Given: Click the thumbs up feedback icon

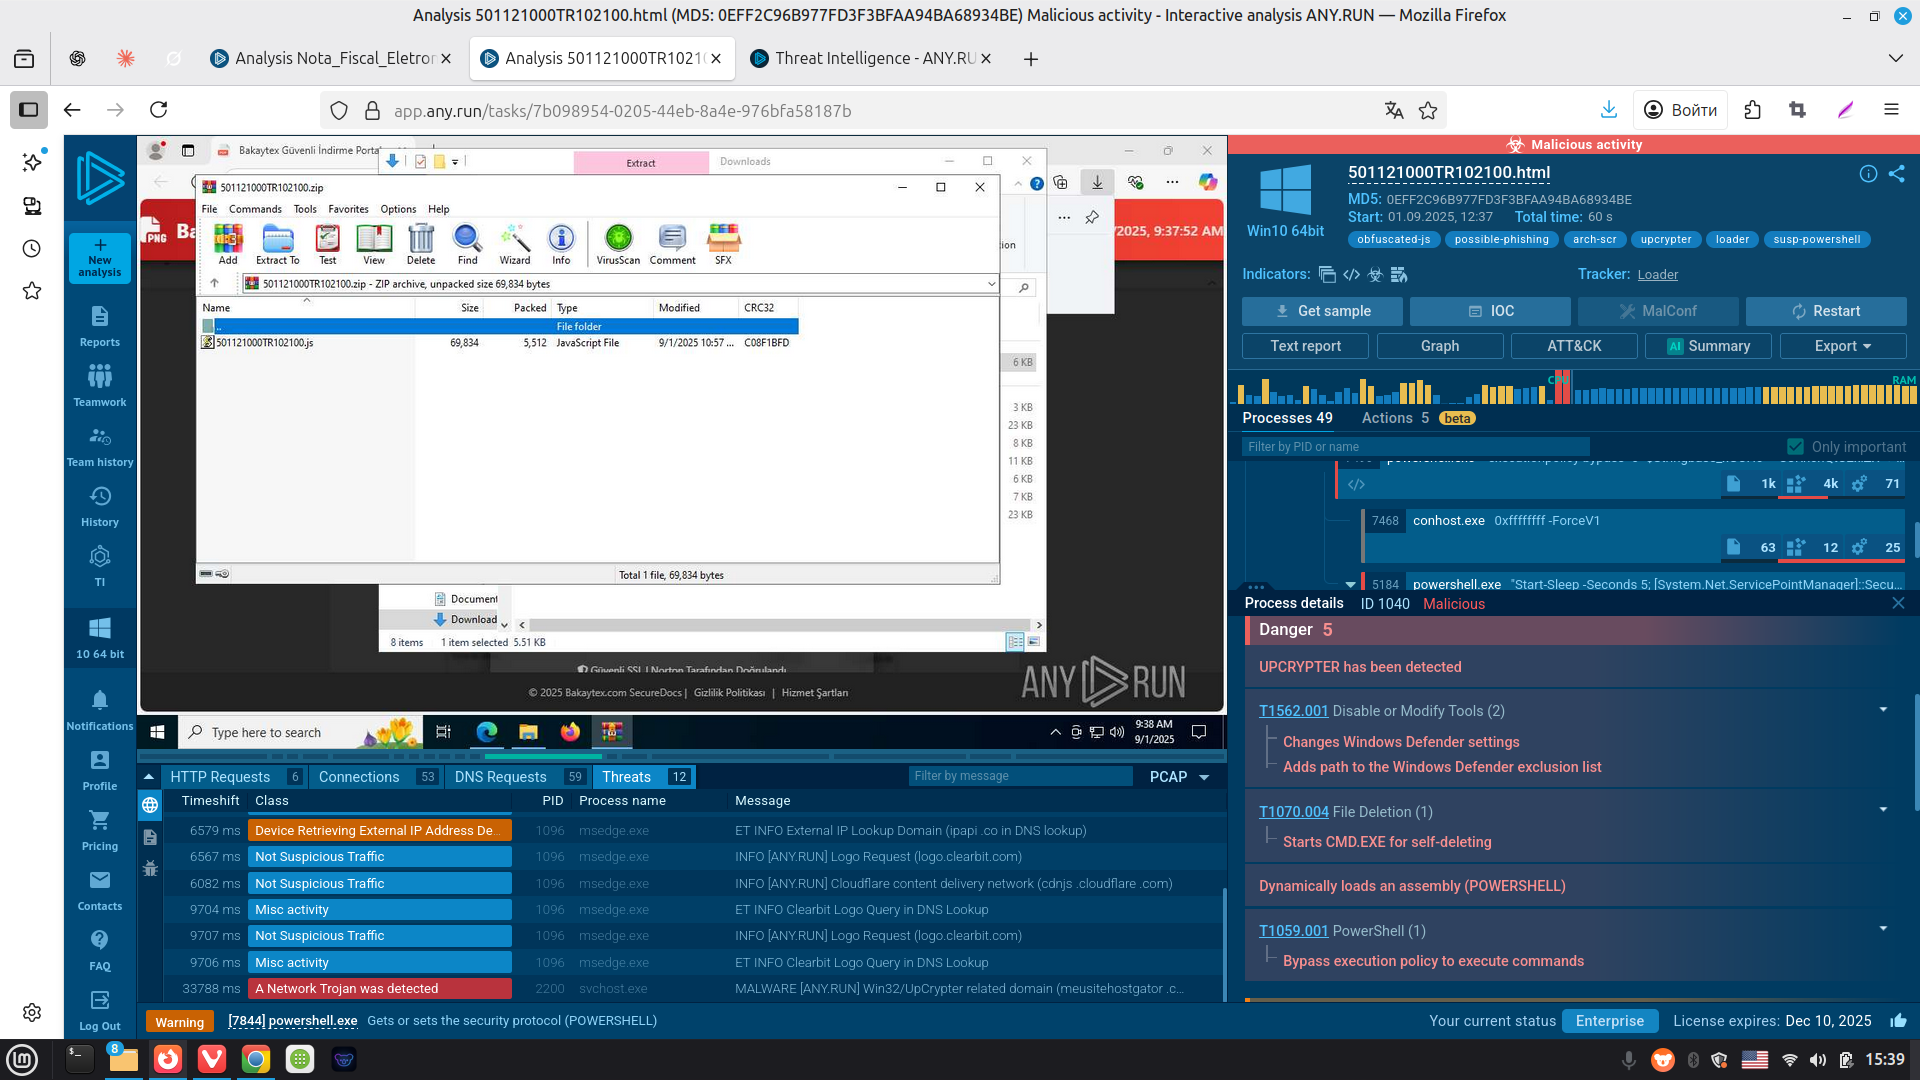Looking at the screenshot, I should point(1898,1021).
